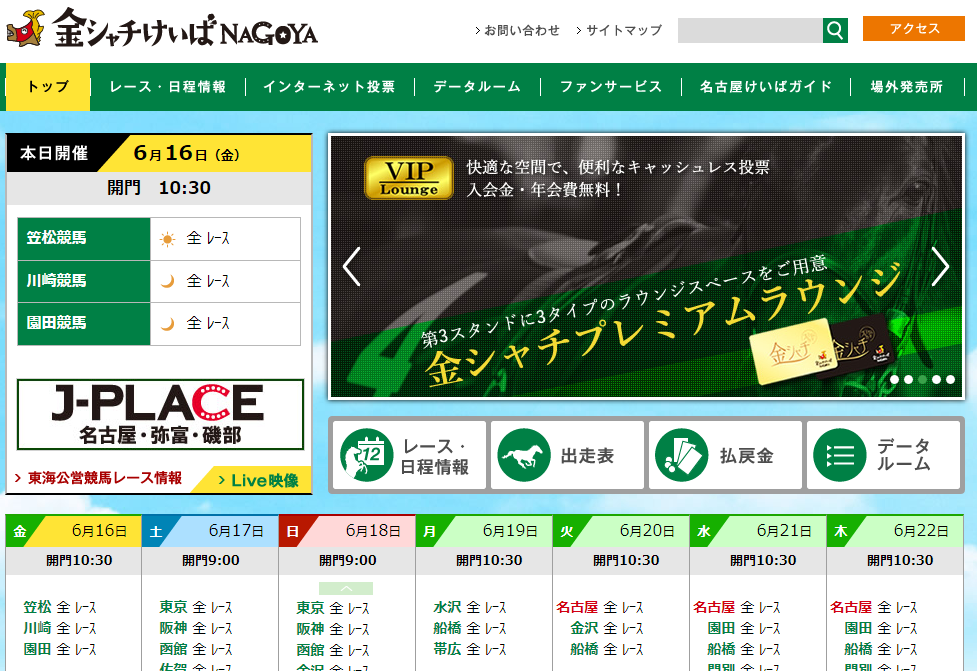Click the 出走表 quick link button
The height and width of the screenshot is (671, 977).
coord(567,455)
